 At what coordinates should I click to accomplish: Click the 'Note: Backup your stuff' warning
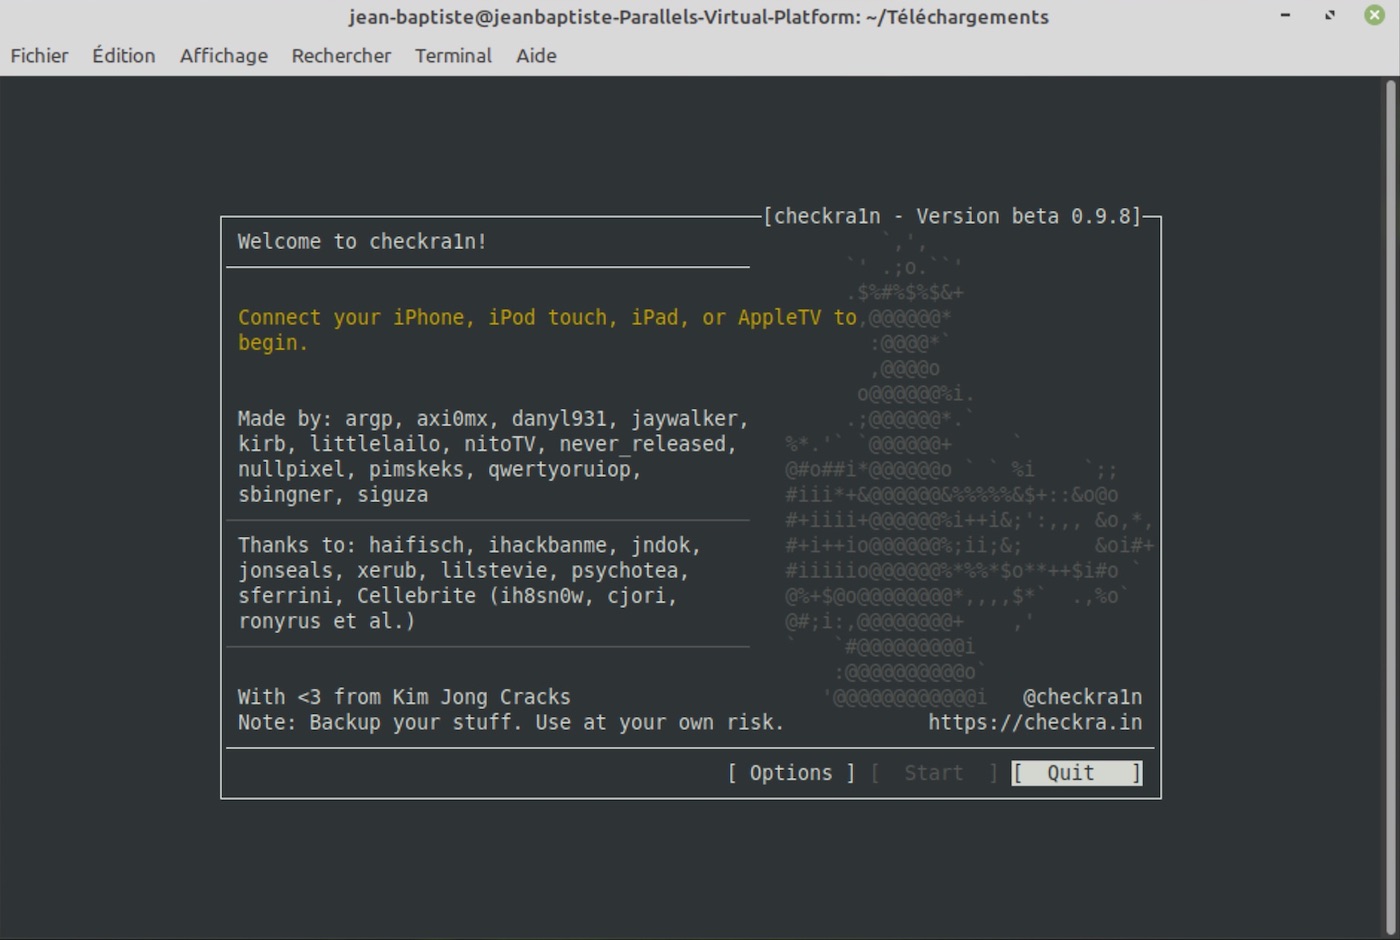coord(511,723)
